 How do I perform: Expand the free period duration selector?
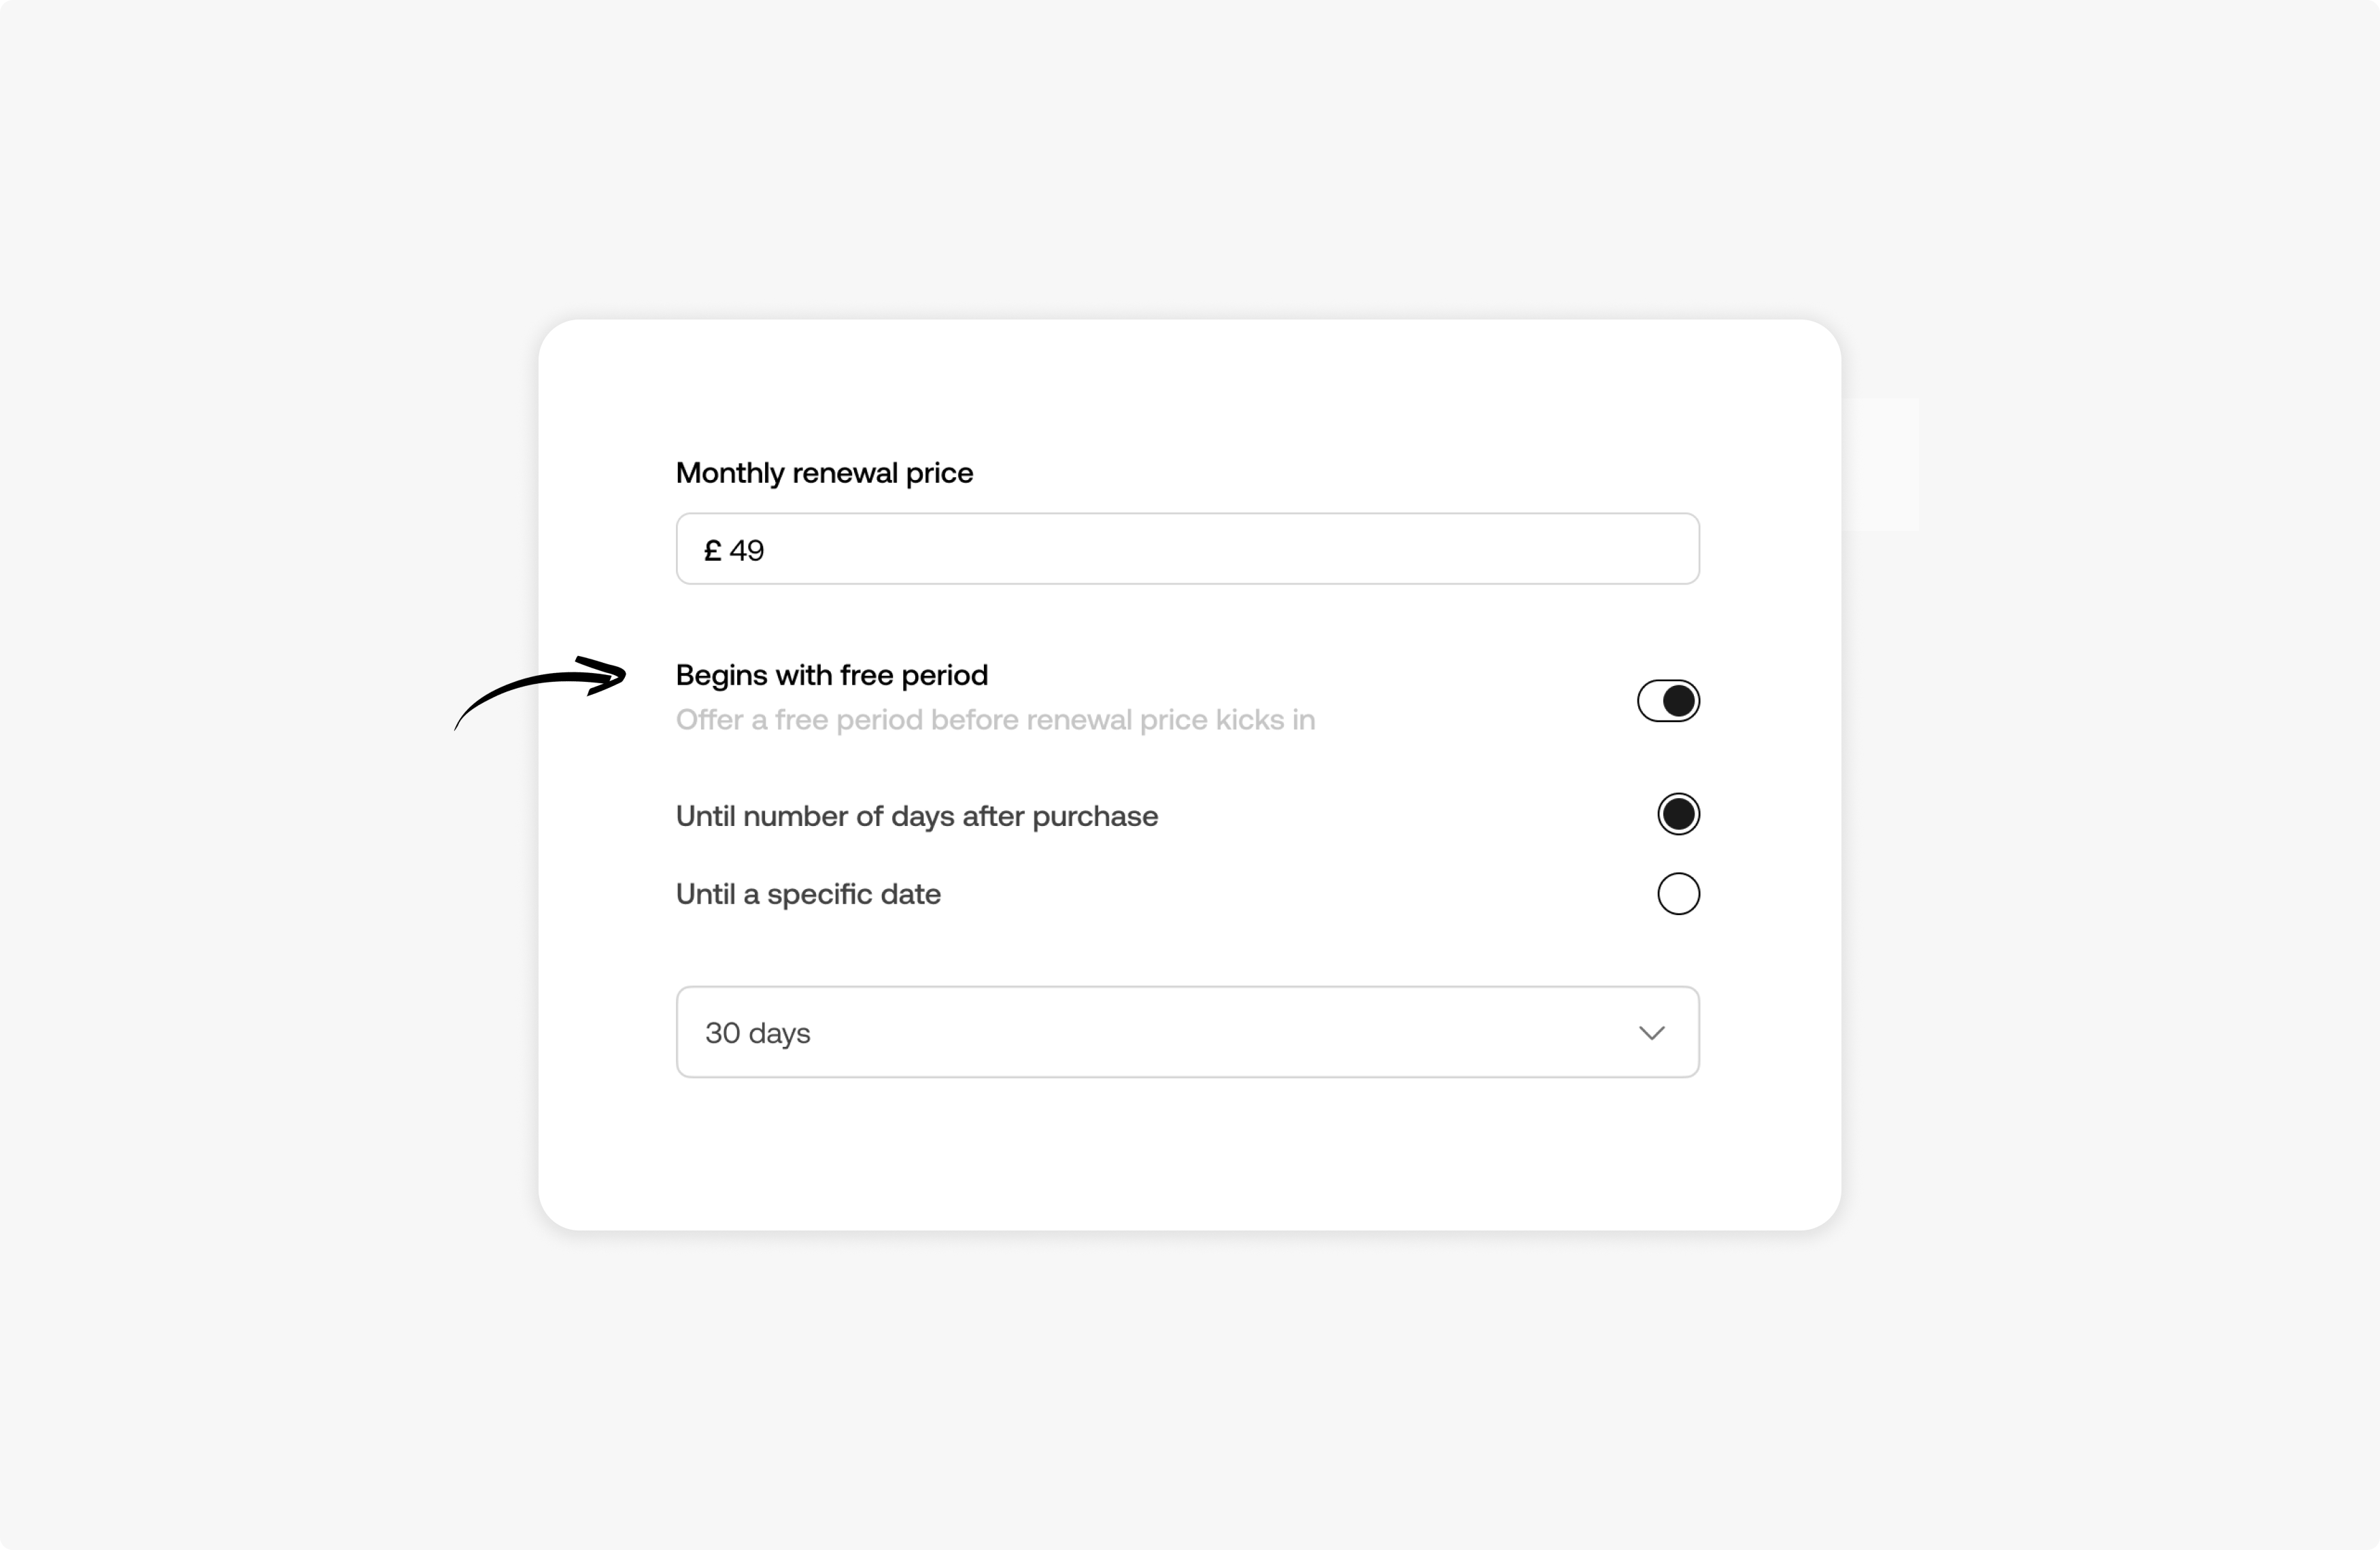[1187, 1033]
